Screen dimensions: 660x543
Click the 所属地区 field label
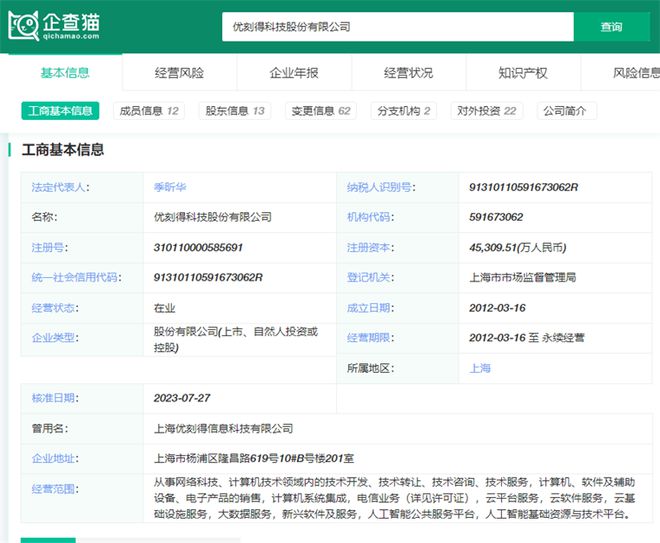point(370,369)
